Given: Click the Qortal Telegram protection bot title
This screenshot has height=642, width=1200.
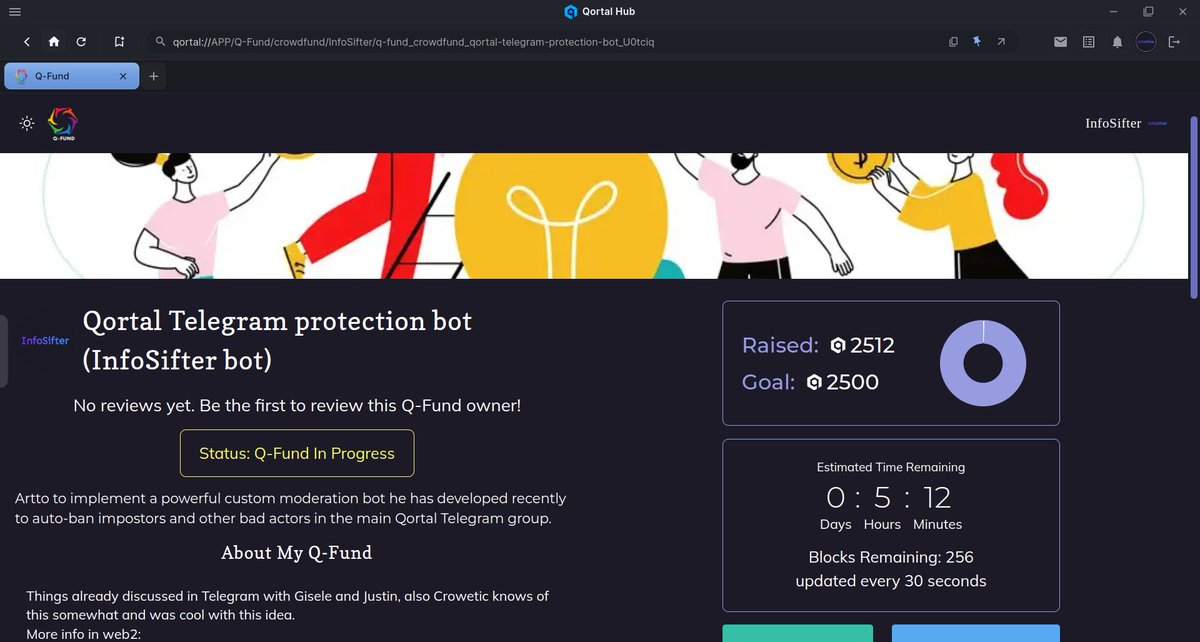Looking at the screenshot, I should (277, 340).
